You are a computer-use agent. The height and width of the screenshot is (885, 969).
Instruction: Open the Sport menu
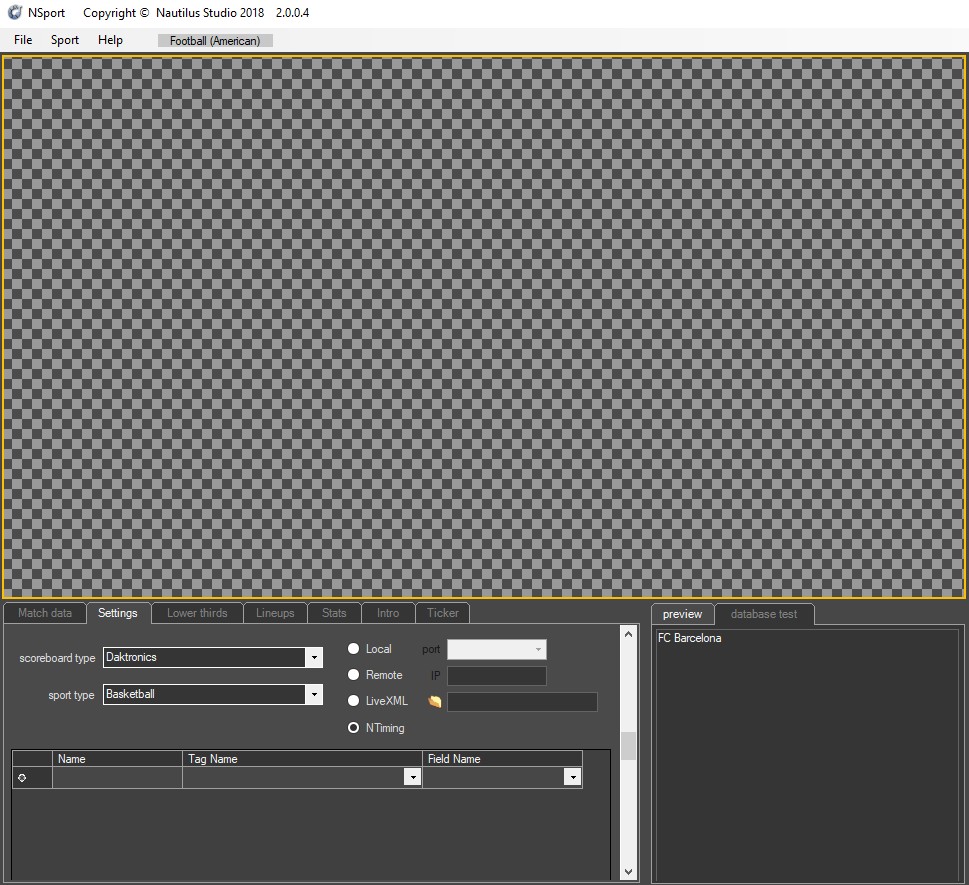click(x=65, y=40)
